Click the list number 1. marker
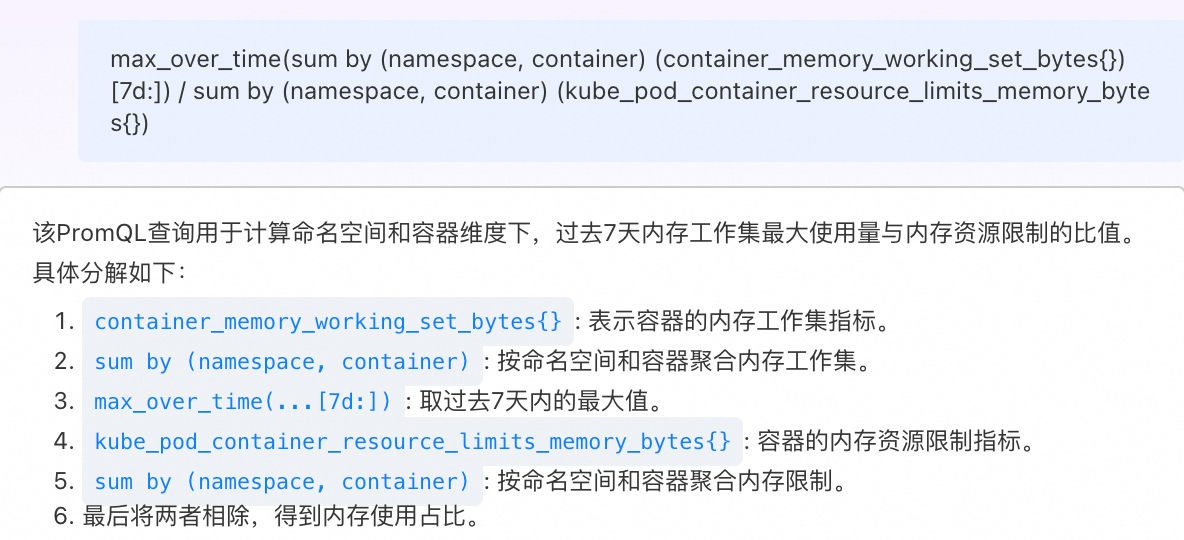Image resolution: width=1184 pixels, height=540 pixels. point(64,322)
